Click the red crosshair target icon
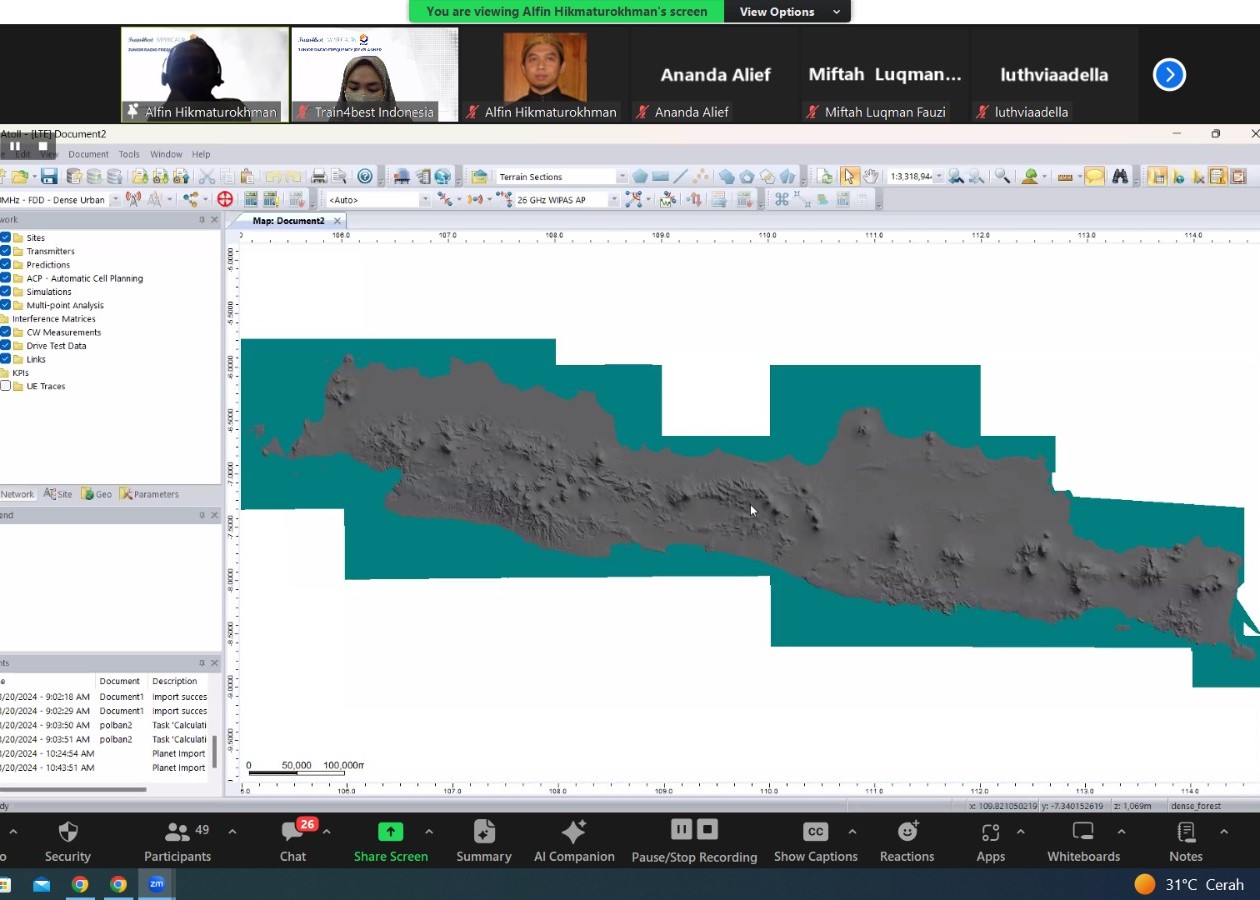The image size is (1260, 900). pos(225,200)
